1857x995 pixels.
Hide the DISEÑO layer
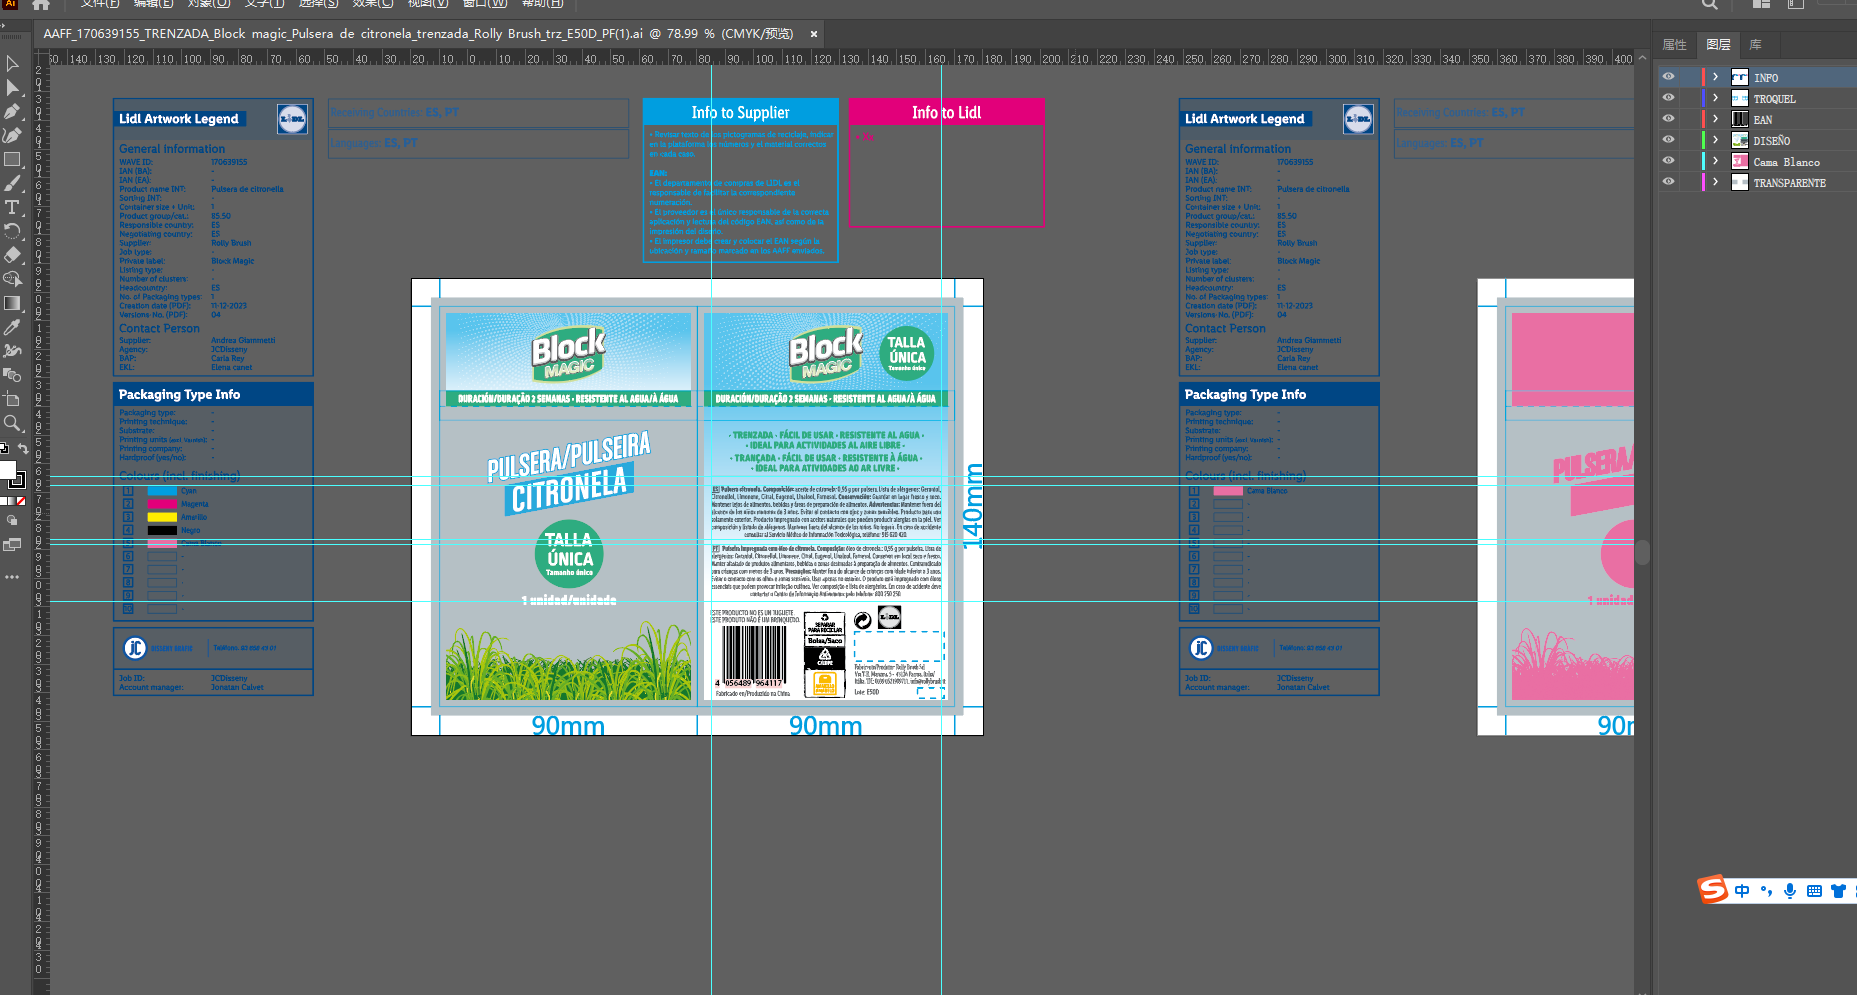coord(1668,140)
